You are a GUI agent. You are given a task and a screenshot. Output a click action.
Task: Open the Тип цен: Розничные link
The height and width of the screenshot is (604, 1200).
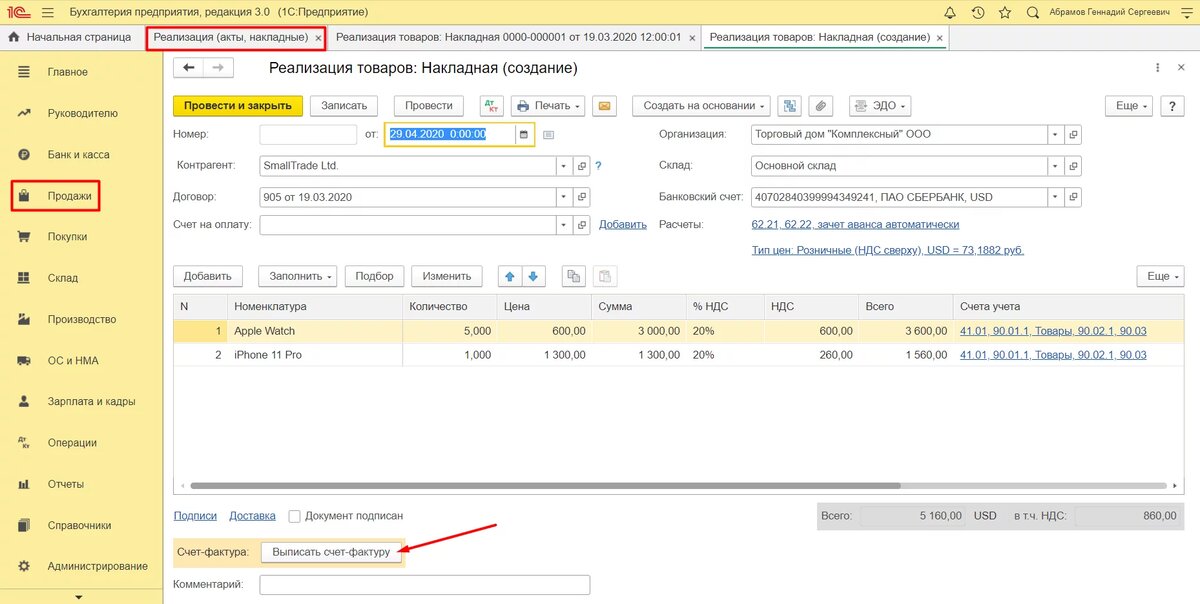pos(888,250)
